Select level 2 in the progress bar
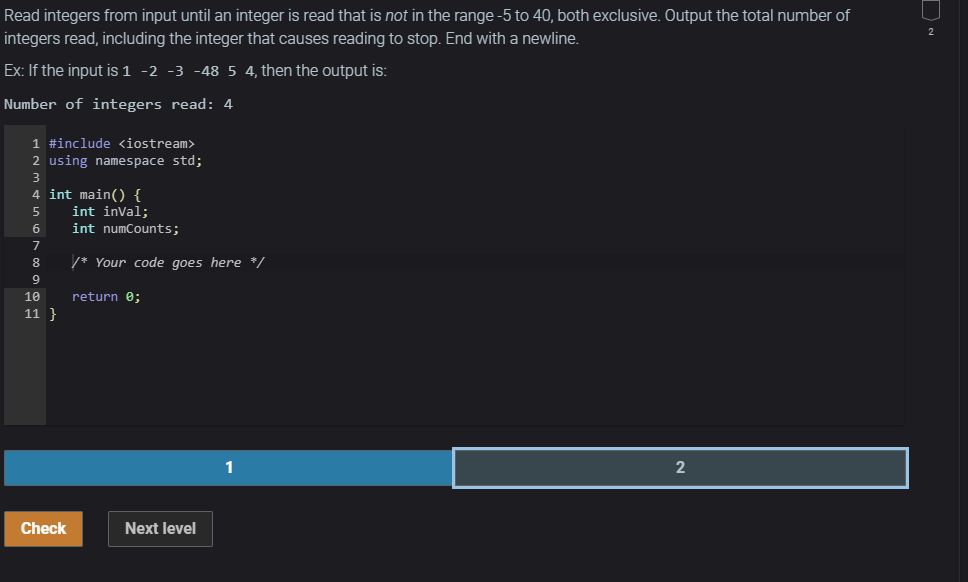Screen dimensions: 968x582 pyautogui.click(x=680, y=467)
